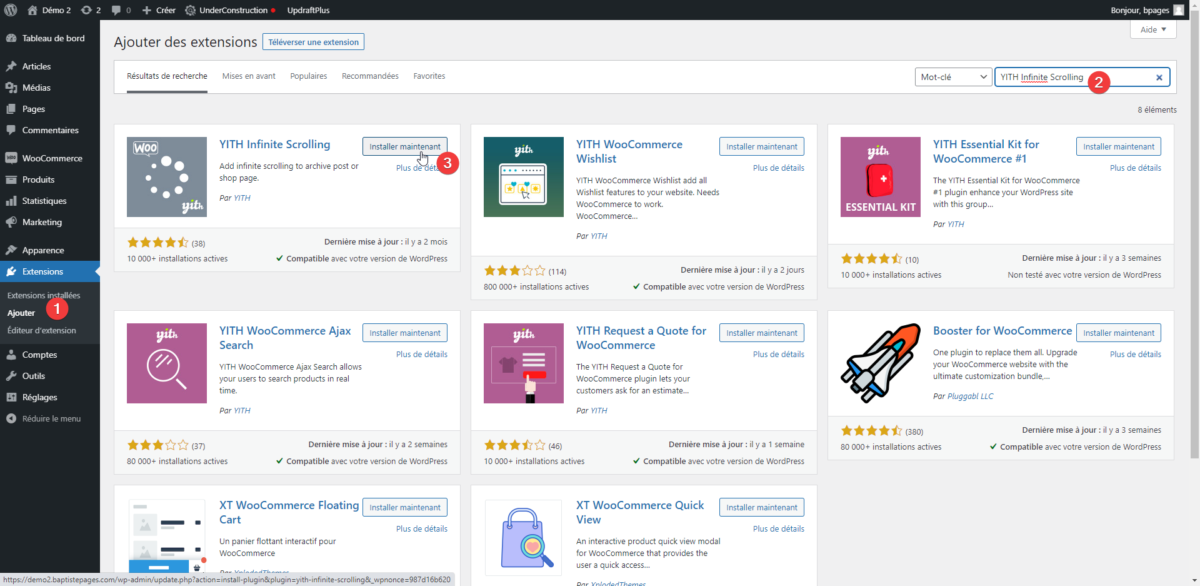Click the Démo 2 site home icon

(x=33, y=10)
